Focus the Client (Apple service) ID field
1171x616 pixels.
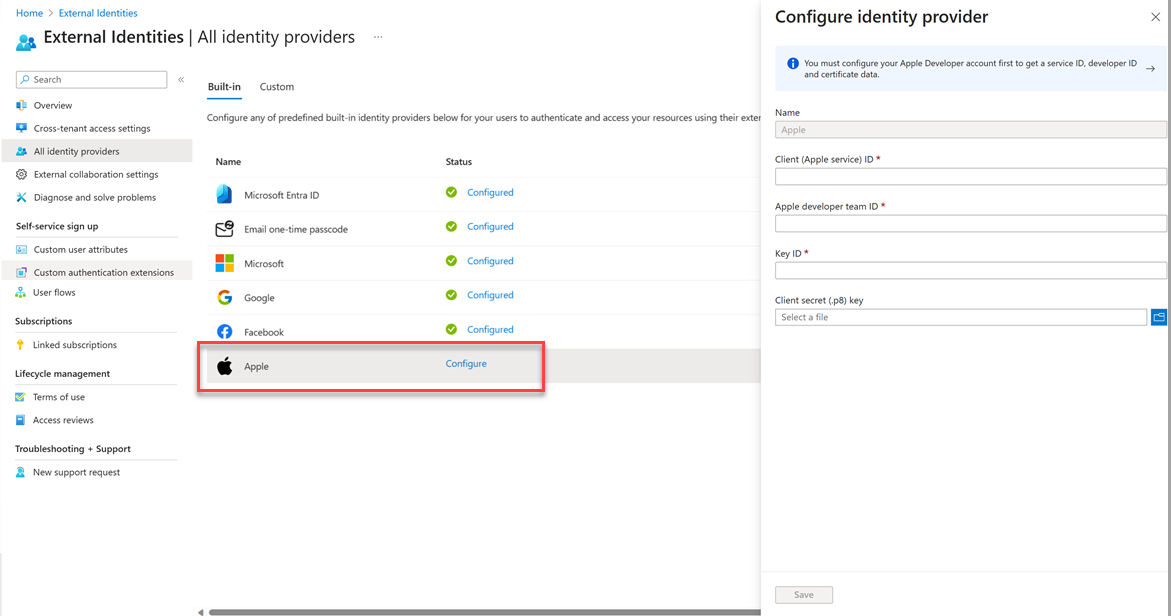click(x=970, y=176)
